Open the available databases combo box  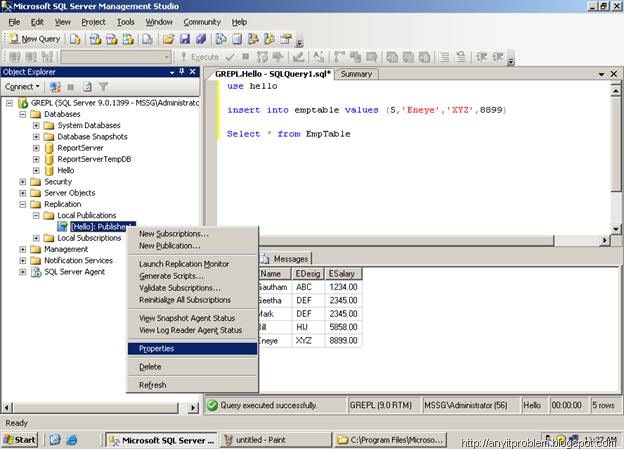coord(116,57)
